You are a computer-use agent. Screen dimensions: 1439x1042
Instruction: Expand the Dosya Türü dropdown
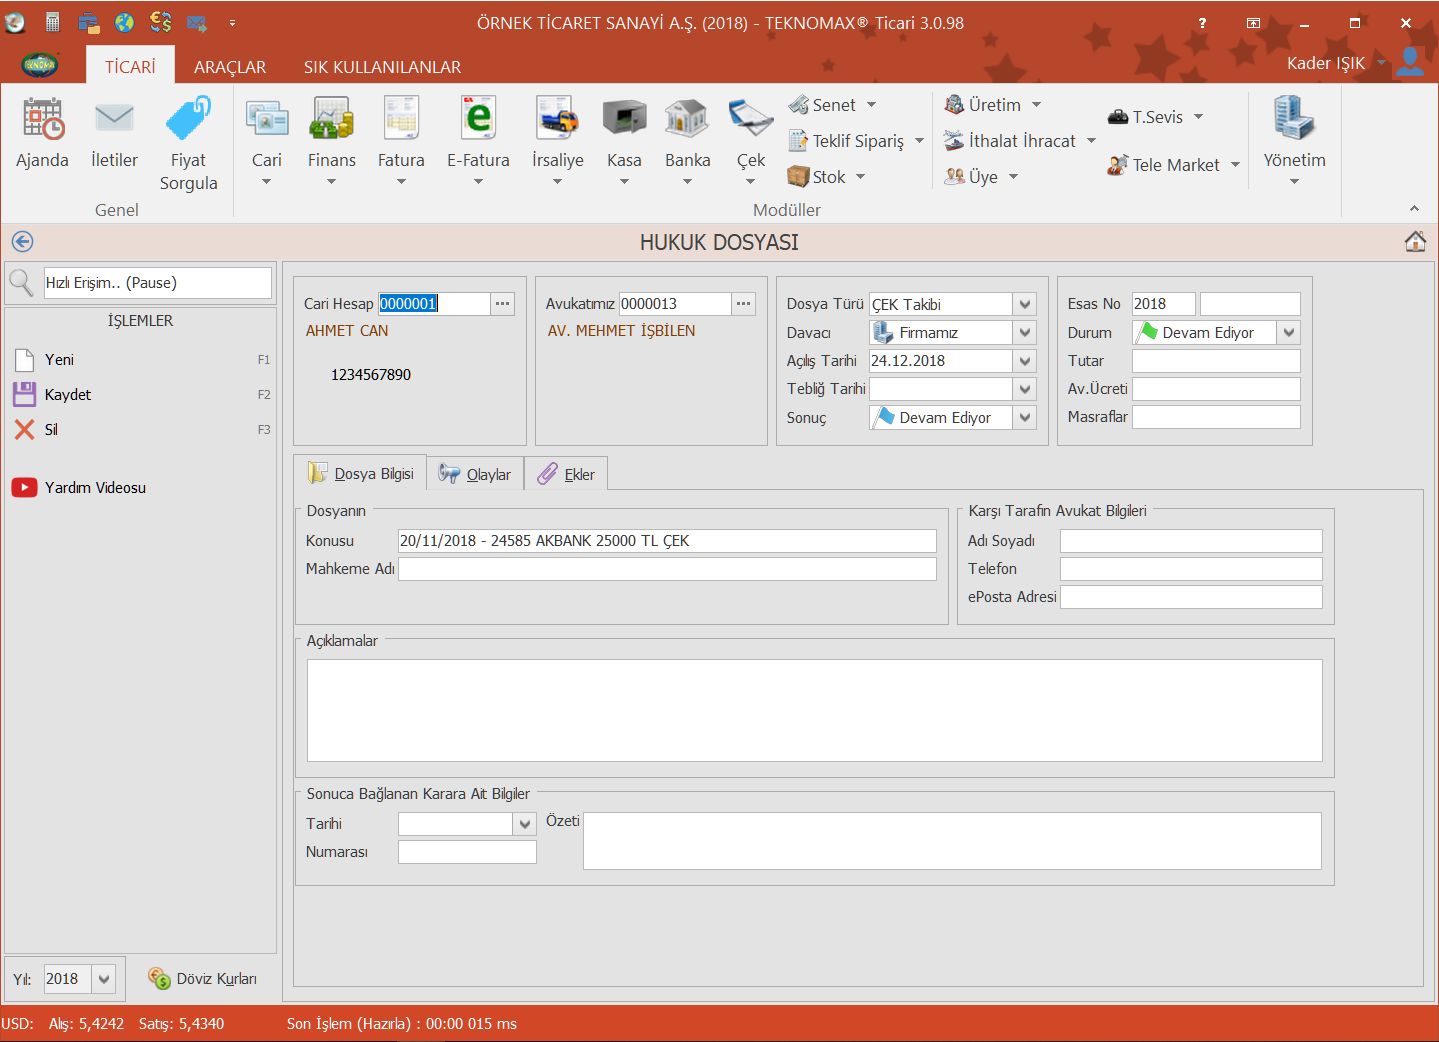[x=1024, y=304]
